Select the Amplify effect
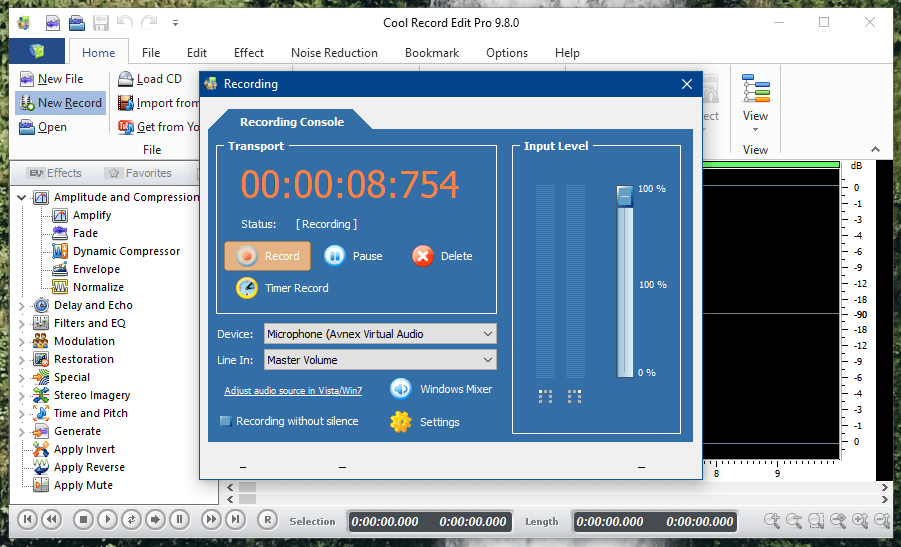The image size is (901, 547). coord(92,215)
